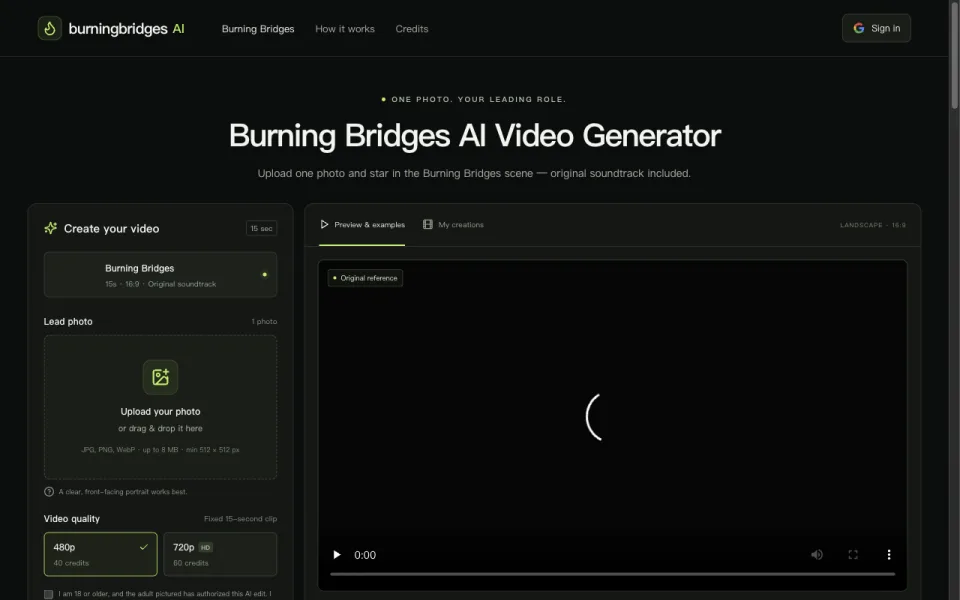960x600 pixels.
Task: Open the How it works nav link
Action: tap(345, 29)
